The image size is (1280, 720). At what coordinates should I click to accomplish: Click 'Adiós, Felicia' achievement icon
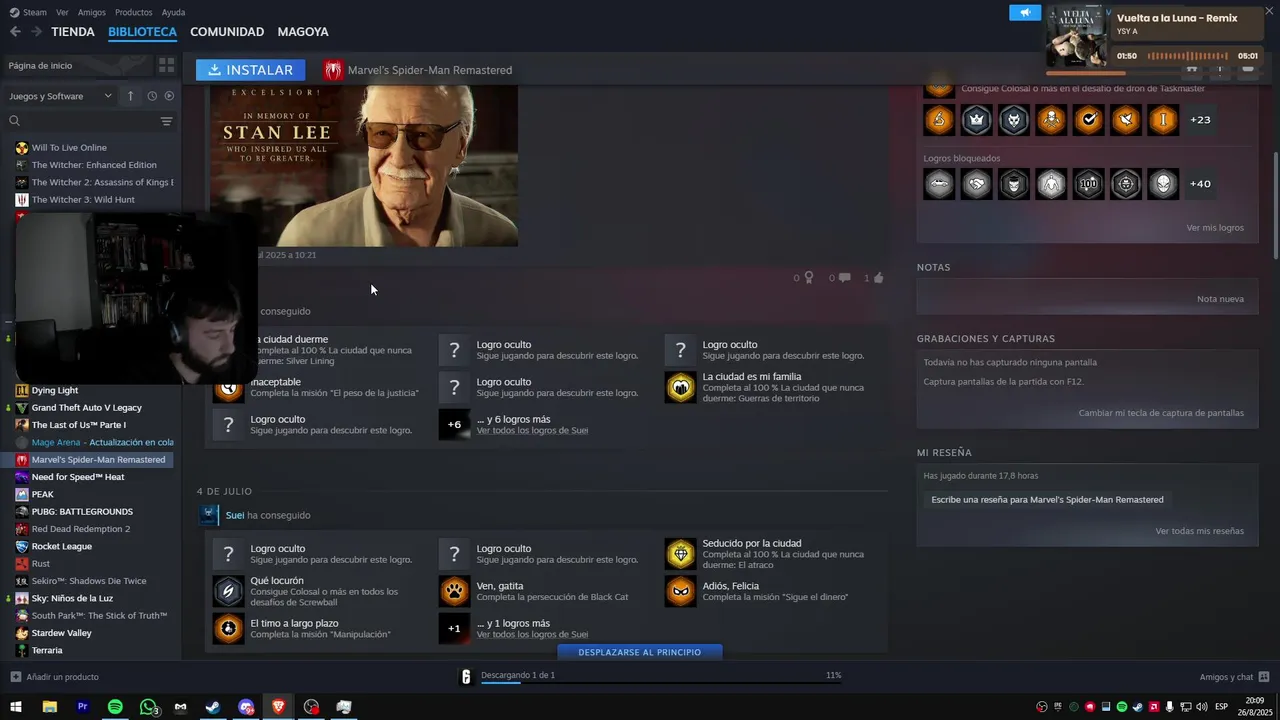pos(680,592)
